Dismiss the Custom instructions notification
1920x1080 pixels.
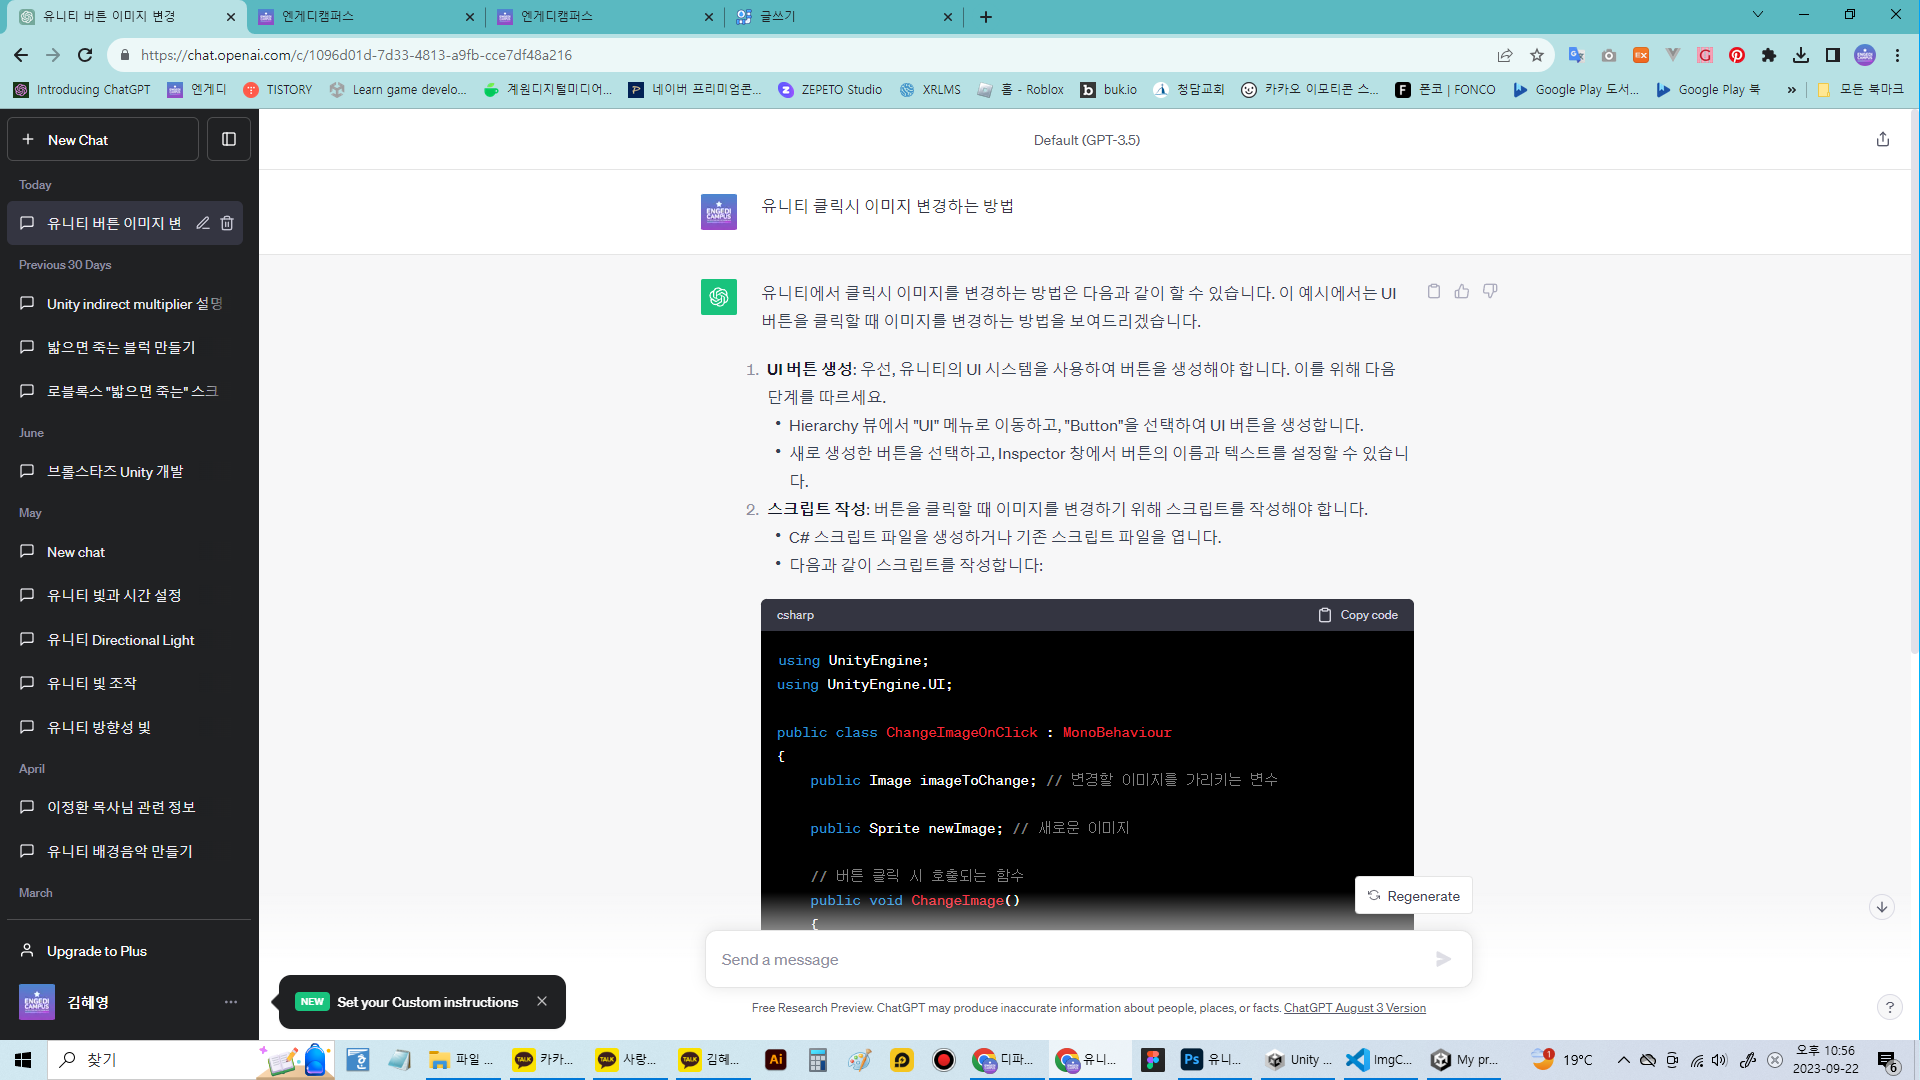coord(541,1001)
